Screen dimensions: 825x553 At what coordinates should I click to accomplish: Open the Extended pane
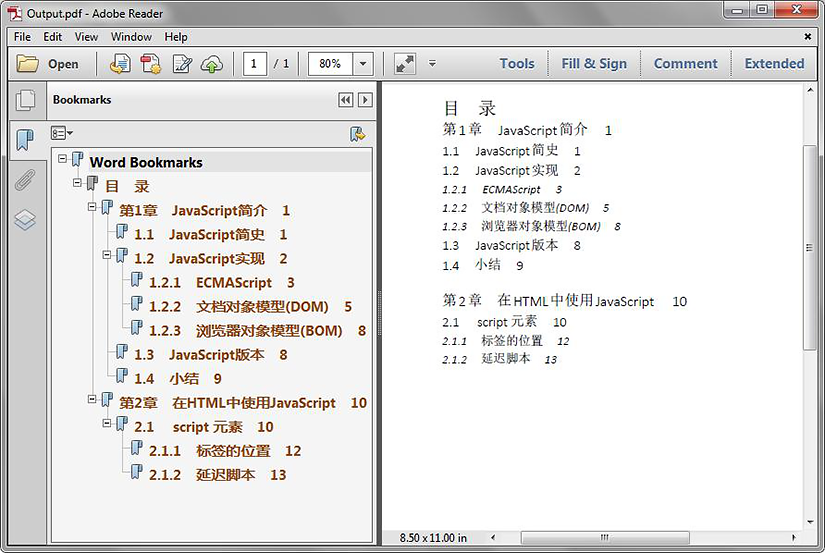(x=774, y=64)
